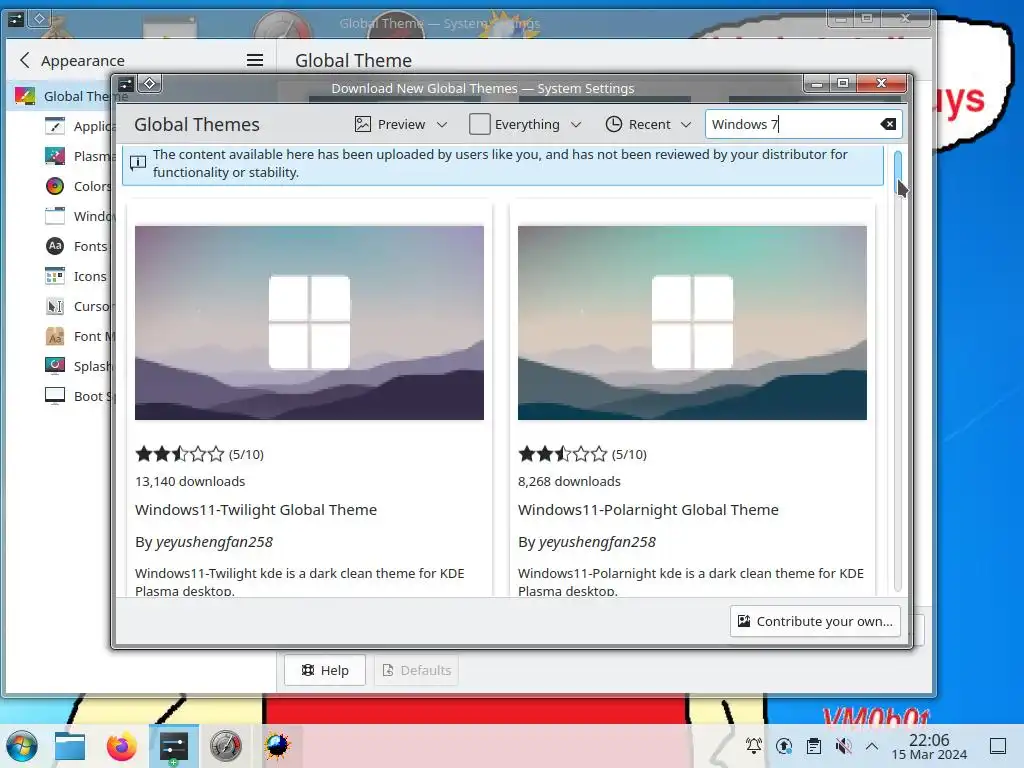Open the Recent sort order dropdown

pyautogui.click(x=648, y=124)
